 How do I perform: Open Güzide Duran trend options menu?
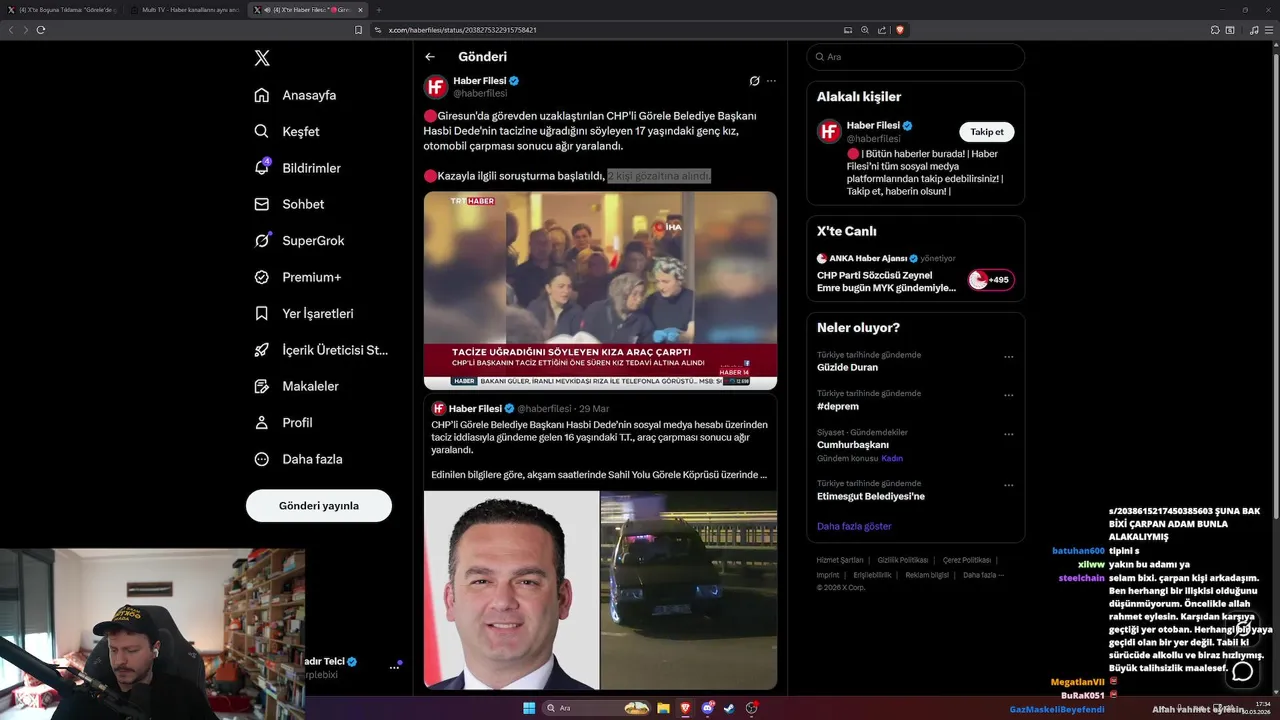tap(1008, 357)
